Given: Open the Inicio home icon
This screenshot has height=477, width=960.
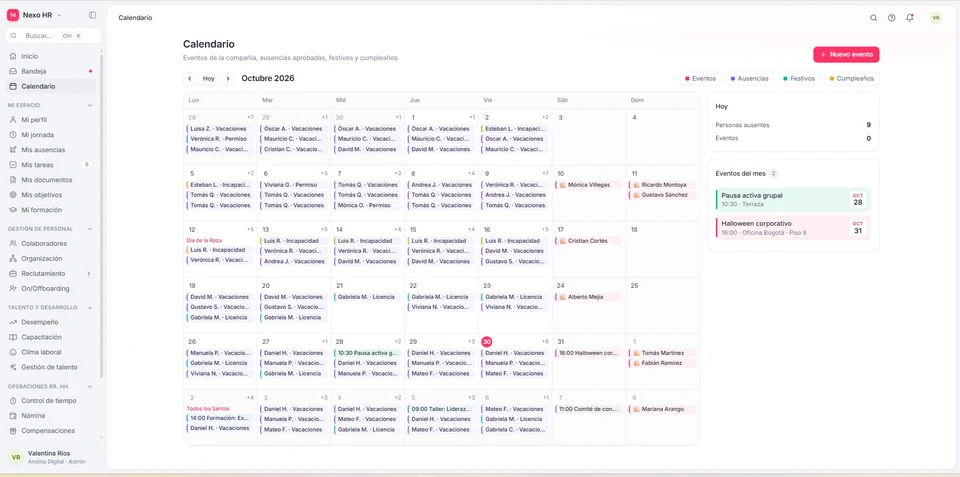Looking at the screenshot, I should point(13,56).
